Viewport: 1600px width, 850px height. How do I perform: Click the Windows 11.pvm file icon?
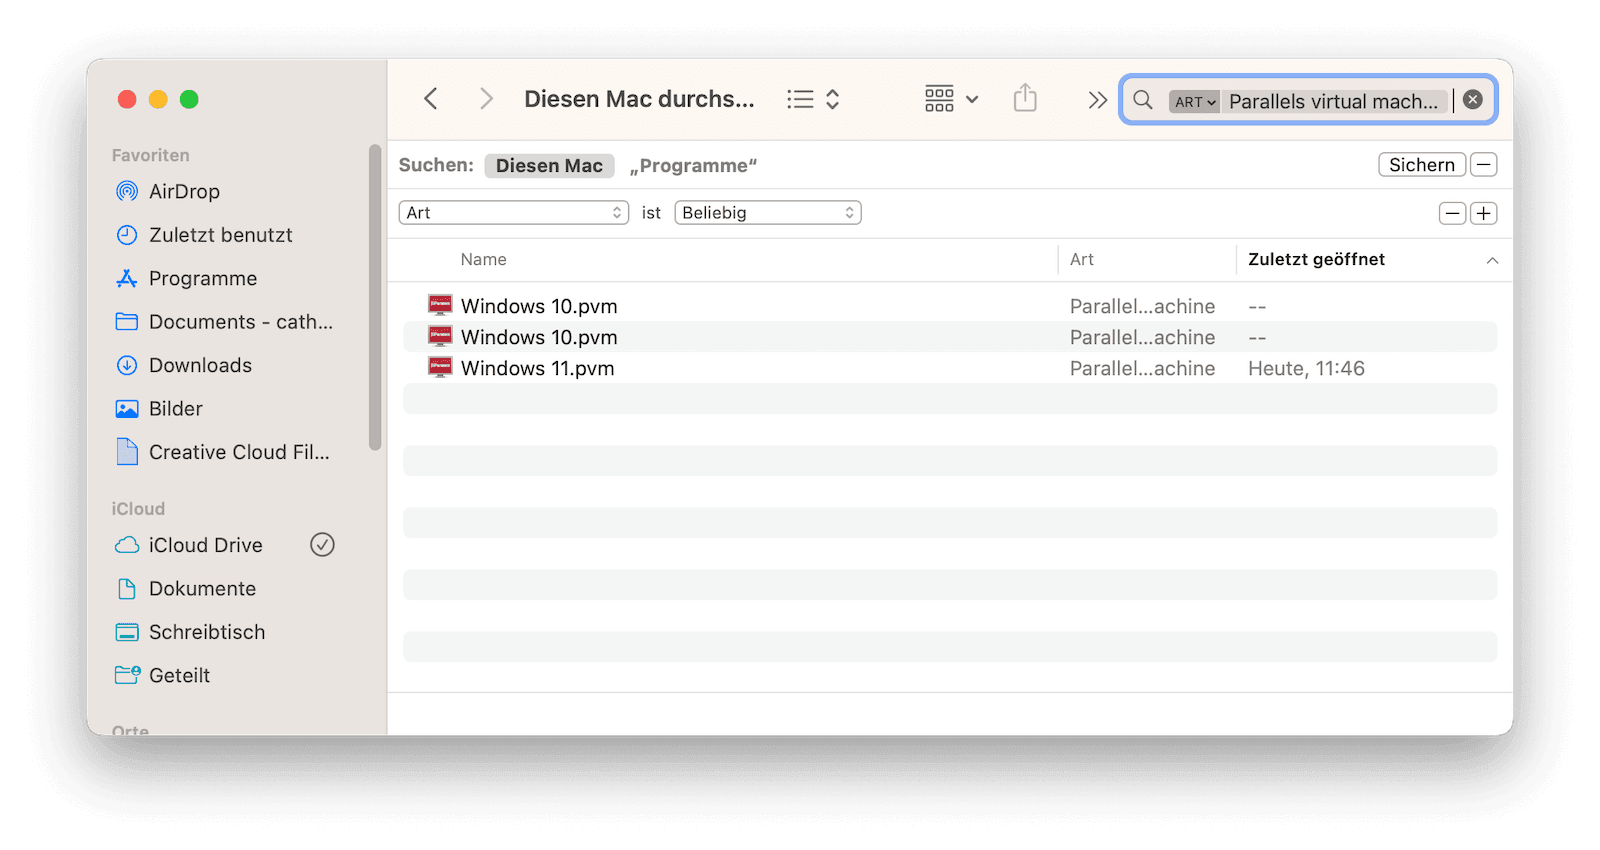(440, 367)
